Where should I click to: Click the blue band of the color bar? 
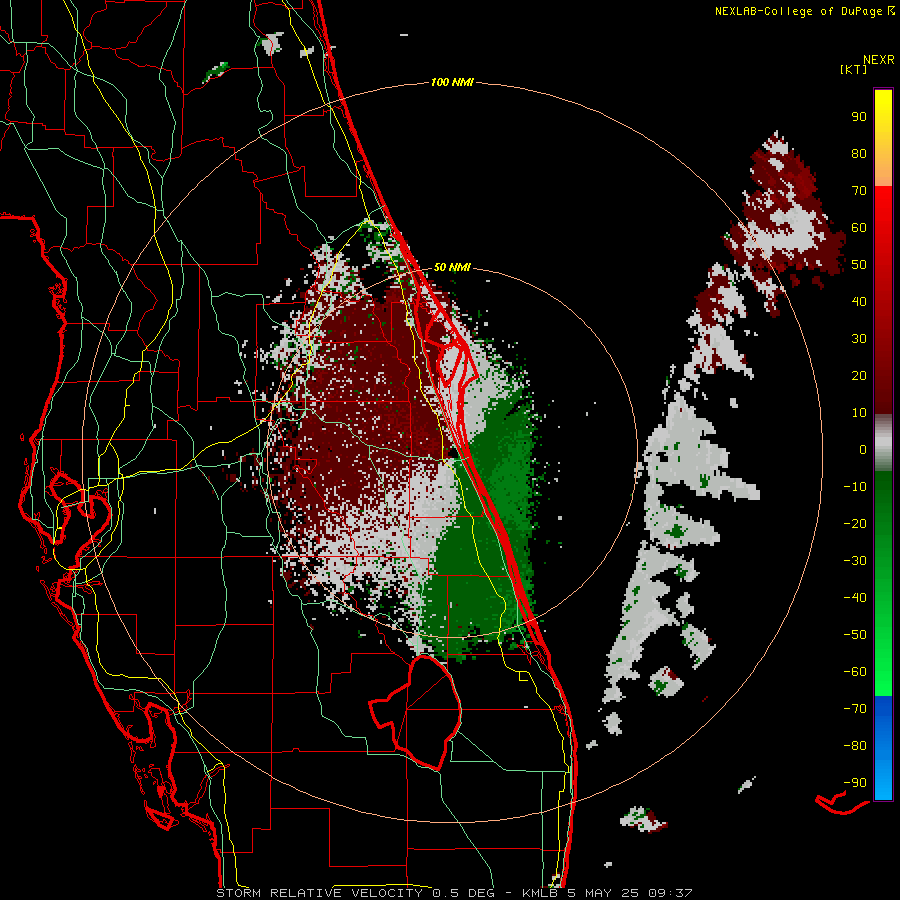tap(883, 747)
